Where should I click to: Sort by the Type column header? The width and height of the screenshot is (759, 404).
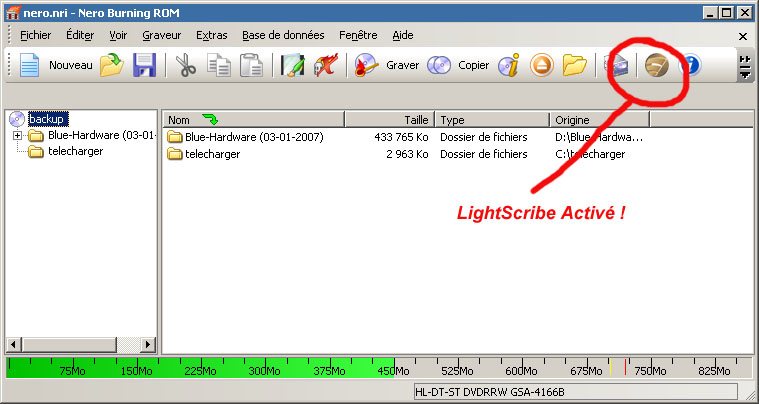pos(492,120)
